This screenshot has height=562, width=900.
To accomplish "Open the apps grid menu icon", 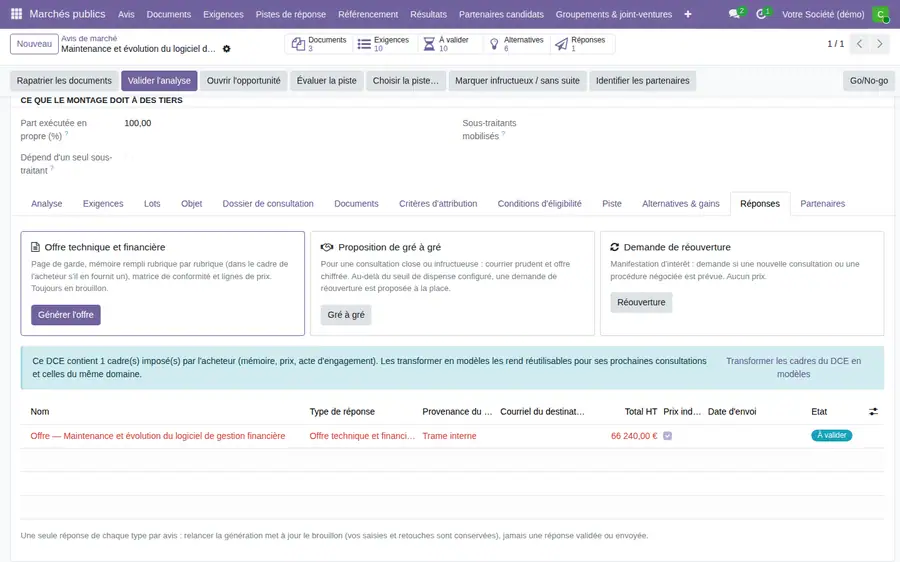I will pyautogui.click(x=17, y=14).
